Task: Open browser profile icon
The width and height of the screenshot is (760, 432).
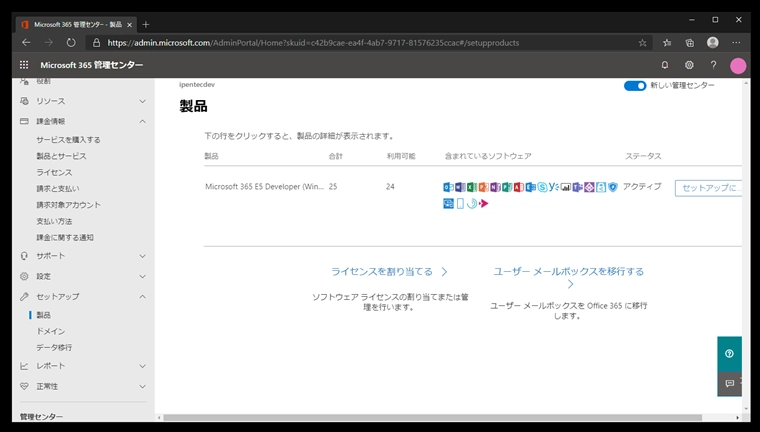Action: 712,43
